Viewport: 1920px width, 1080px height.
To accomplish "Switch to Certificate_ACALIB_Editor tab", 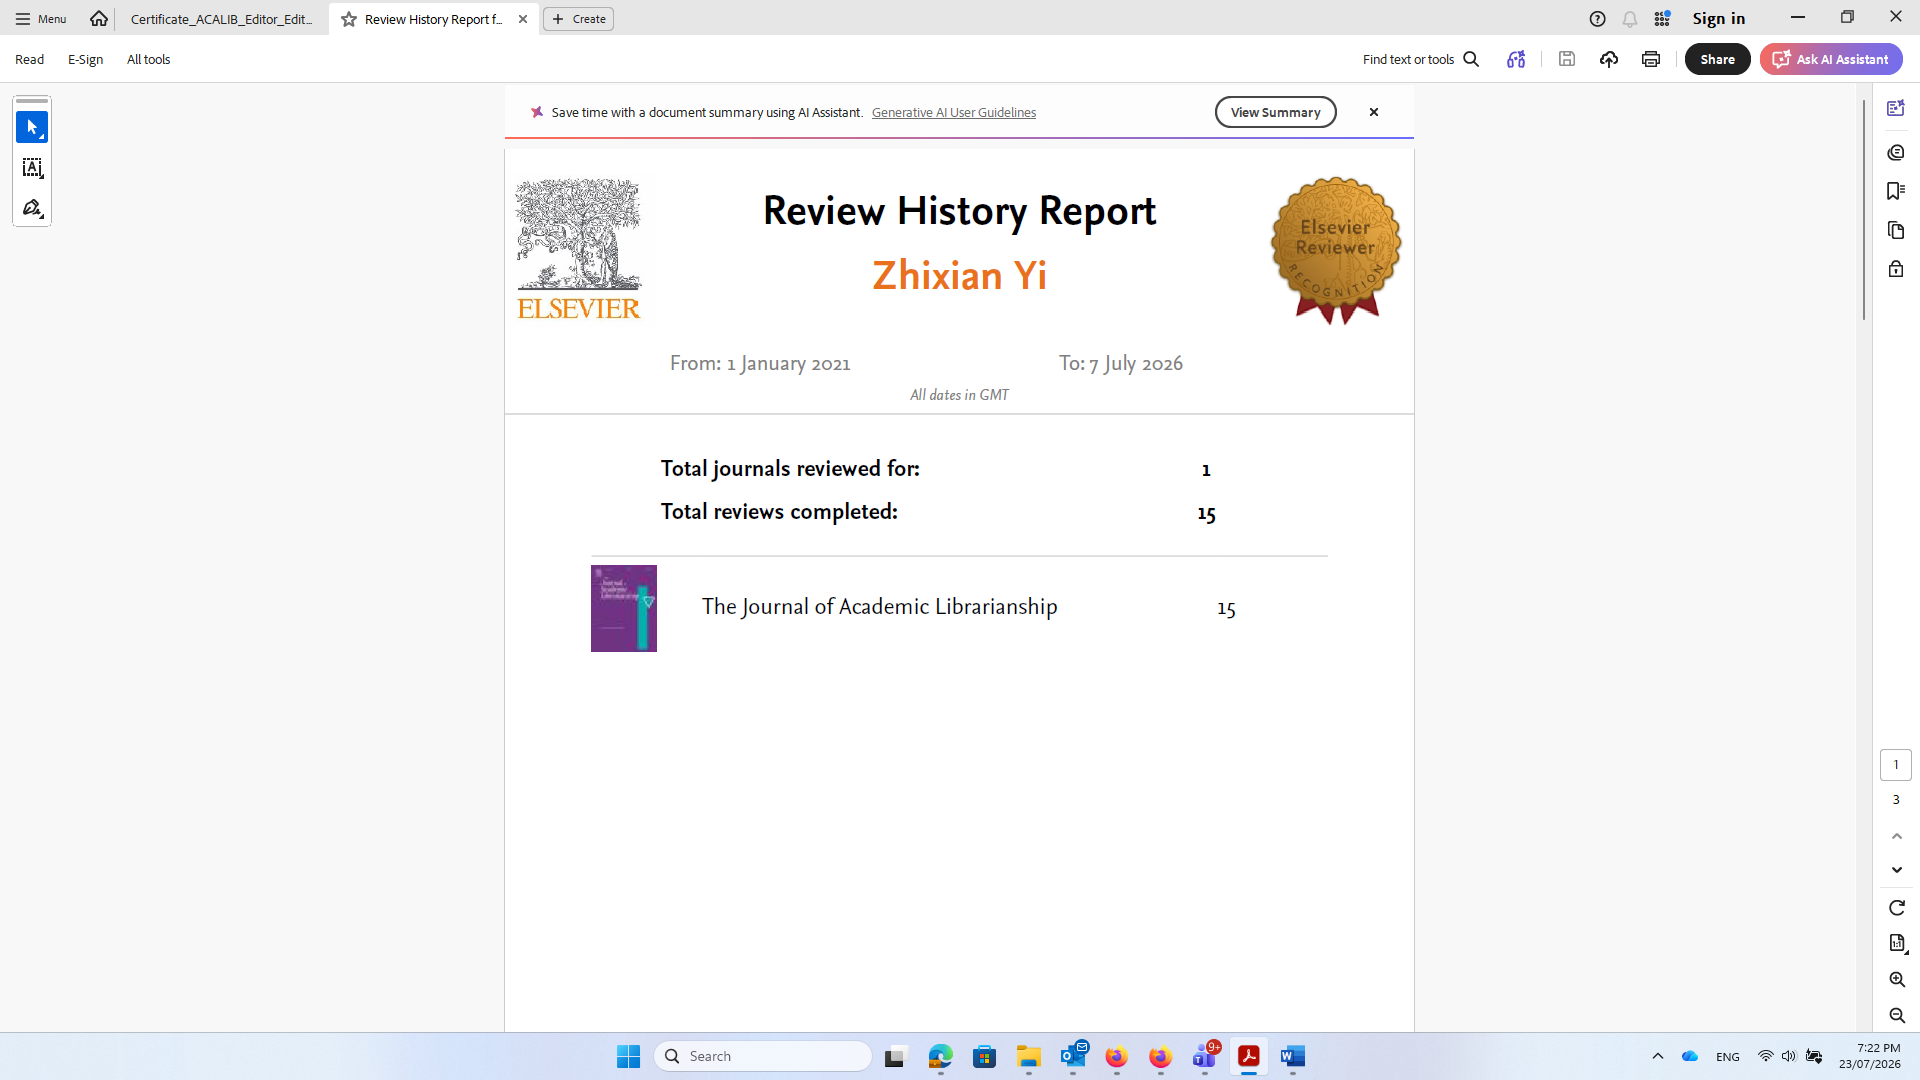I will (222, 19).
